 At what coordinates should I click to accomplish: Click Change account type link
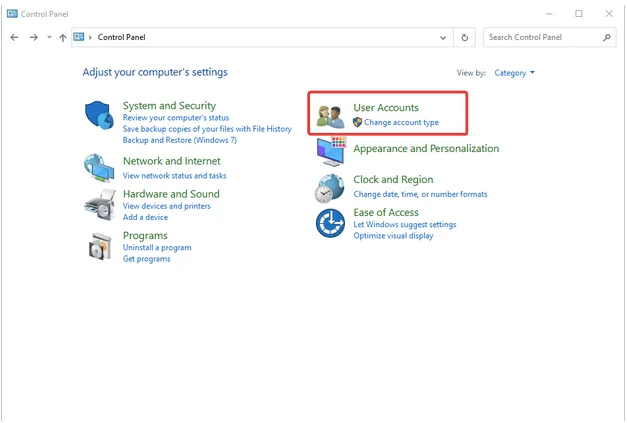click(x=401, y=122)
